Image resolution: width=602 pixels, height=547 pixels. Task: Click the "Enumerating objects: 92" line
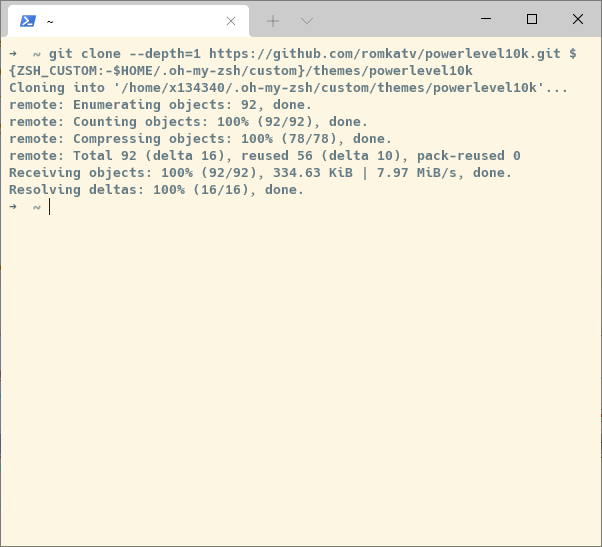click(160, 105)
